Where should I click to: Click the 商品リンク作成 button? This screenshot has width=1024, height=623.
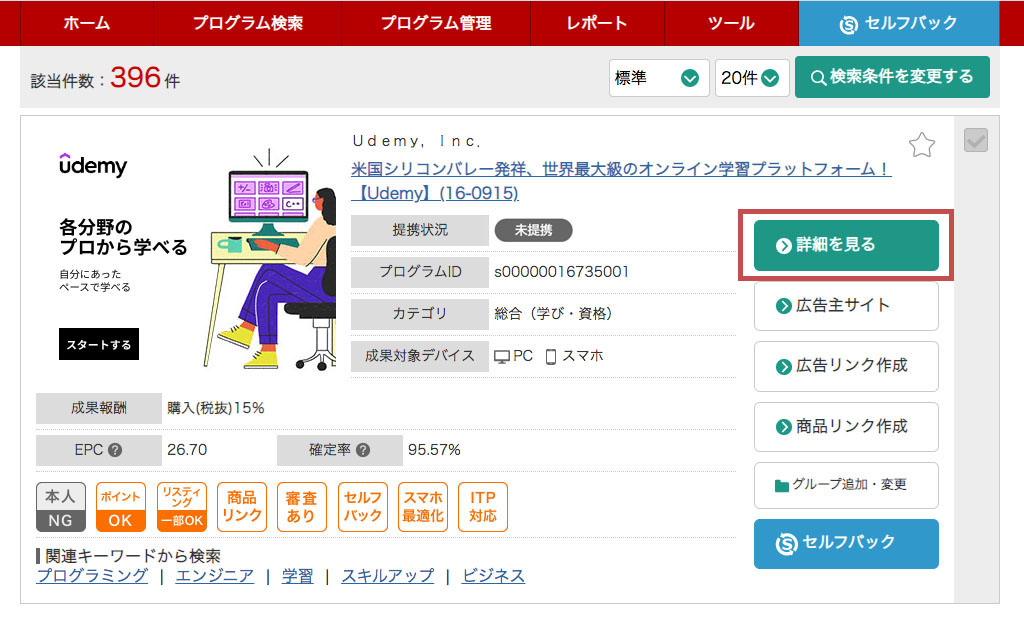coord(846,426)
